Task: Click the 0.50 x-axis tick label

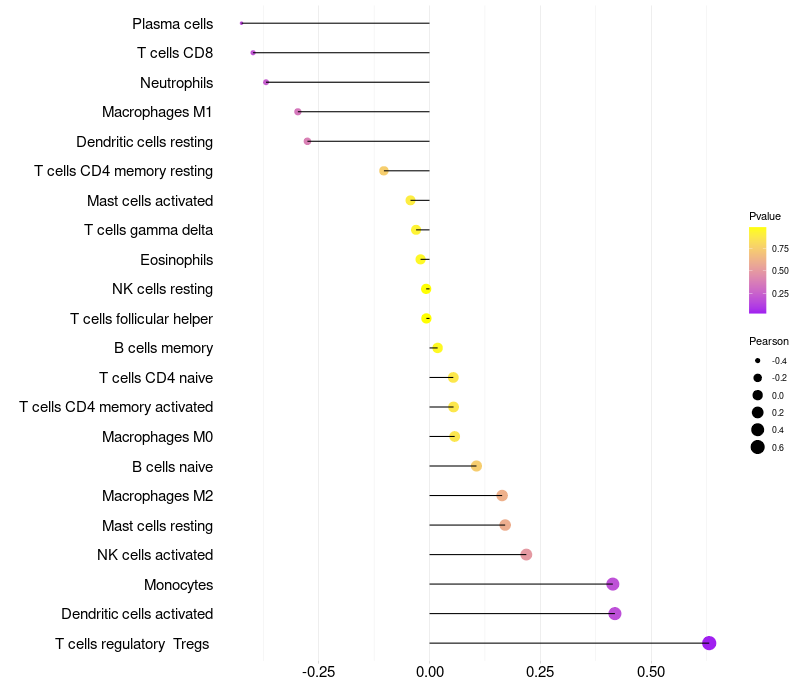Action: [x=651, y=672]
